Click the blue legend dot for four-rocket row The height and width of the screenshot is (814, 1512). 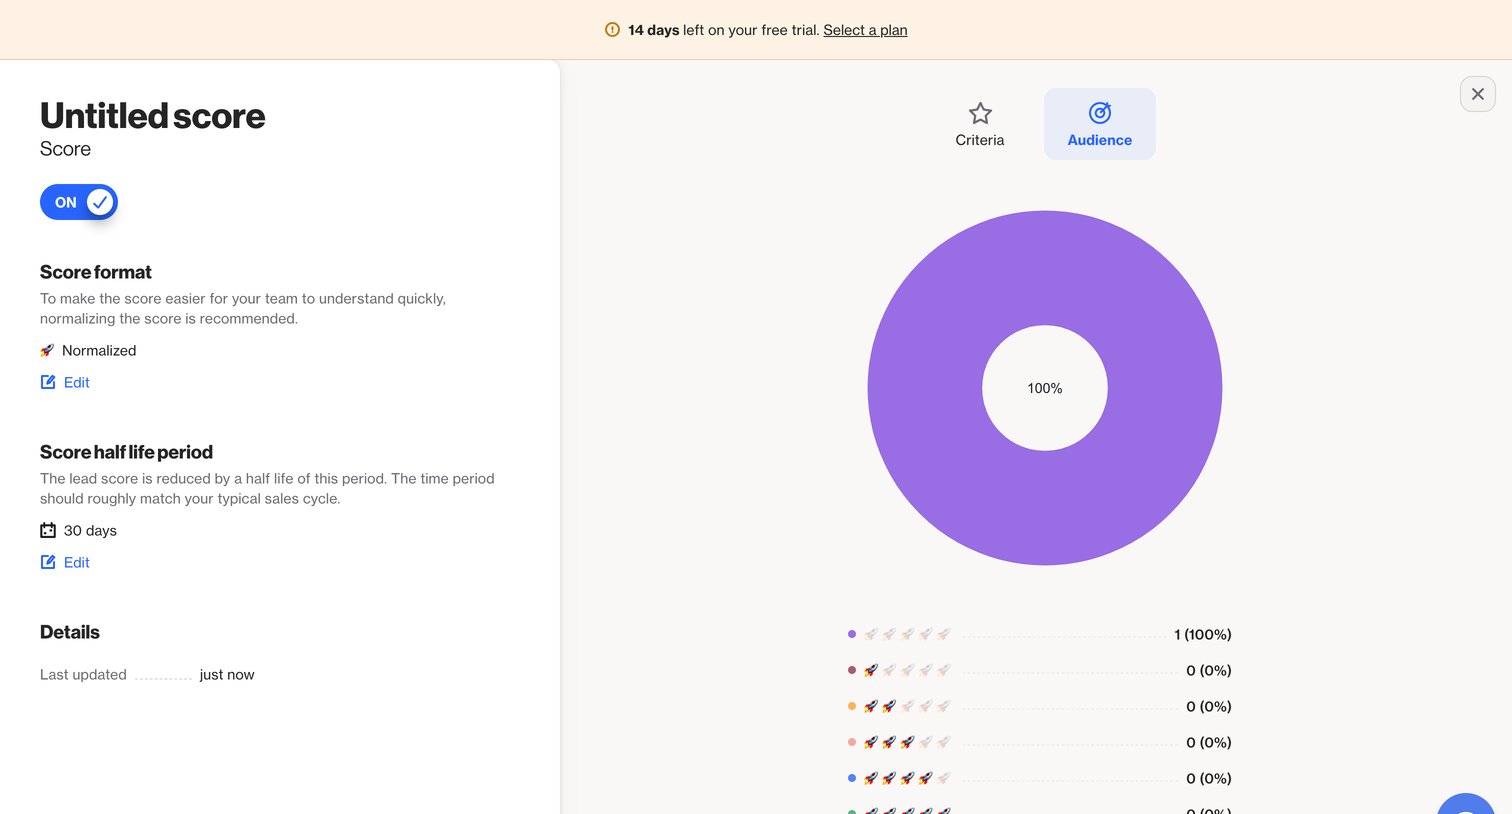852,778
